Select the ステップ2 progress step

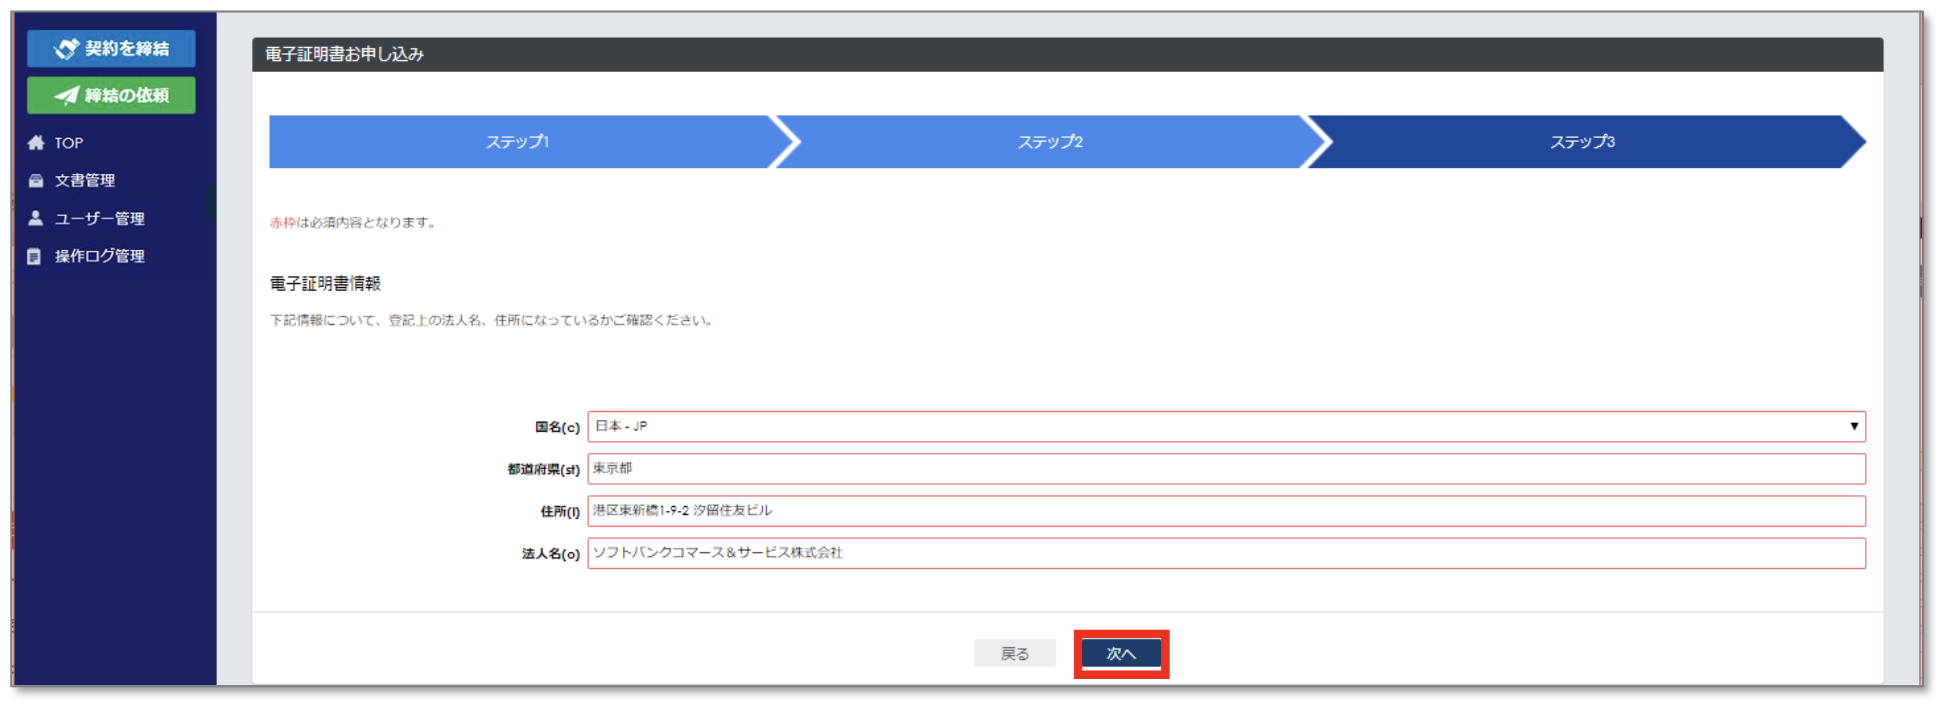[x=1049, y=142]
